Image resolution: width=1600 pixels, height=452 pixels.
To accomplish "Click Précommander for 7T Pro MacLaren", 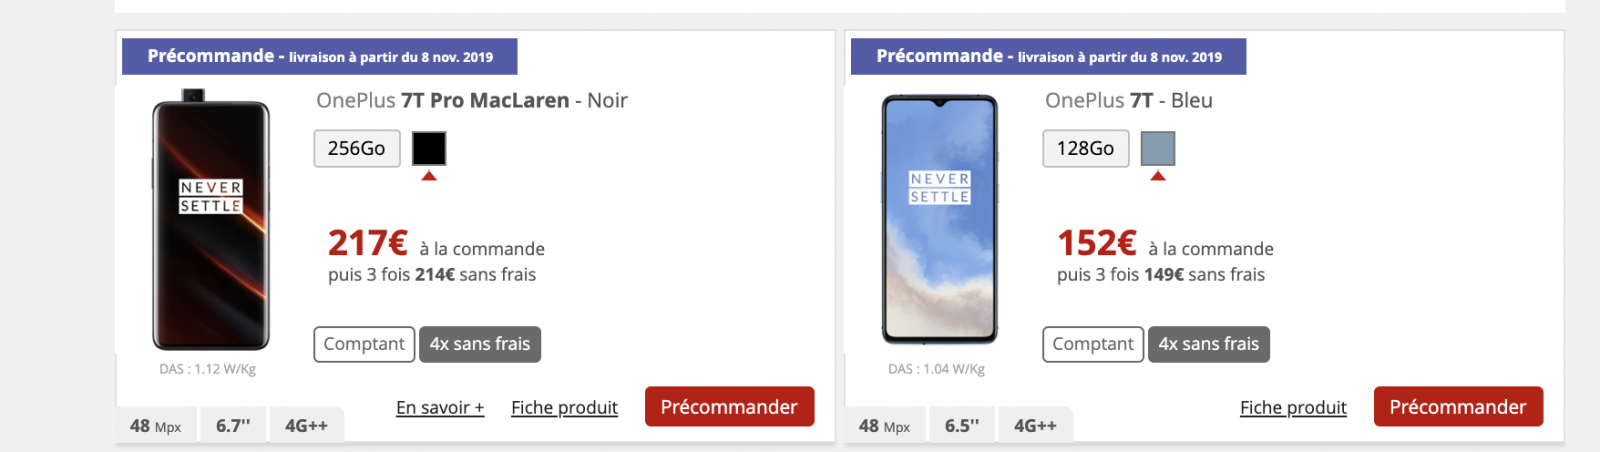I will pos(729,407).
